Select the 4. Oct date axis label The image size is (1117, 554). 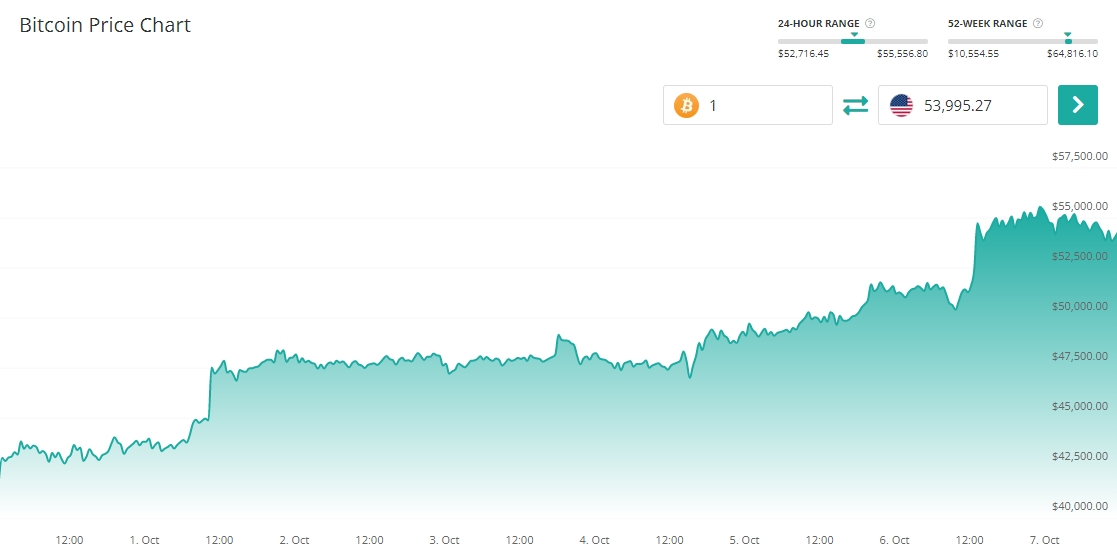point(594,540)
